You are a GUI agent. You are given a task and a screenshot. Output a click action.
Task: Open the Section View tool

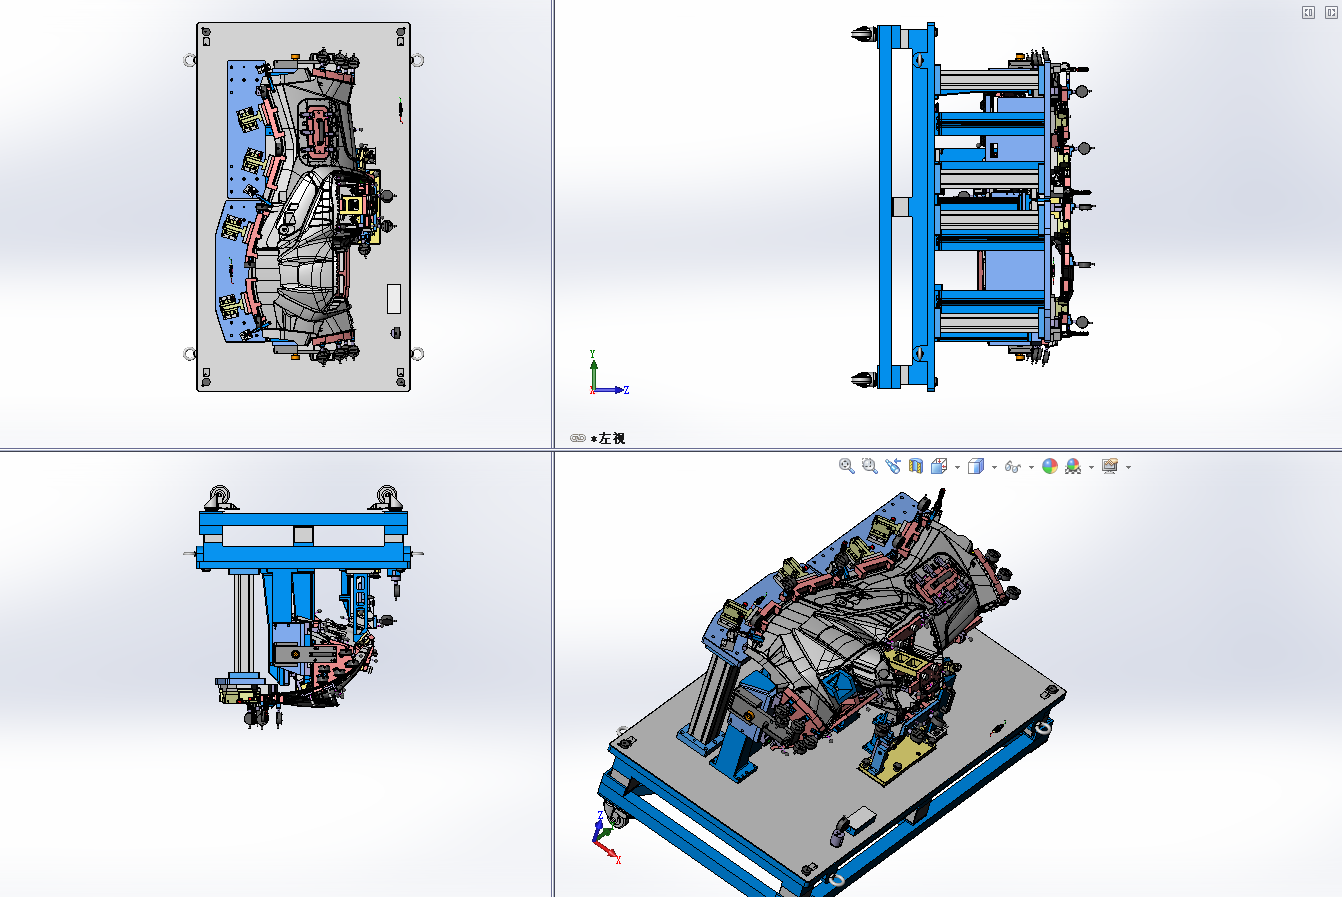(914, 466)
